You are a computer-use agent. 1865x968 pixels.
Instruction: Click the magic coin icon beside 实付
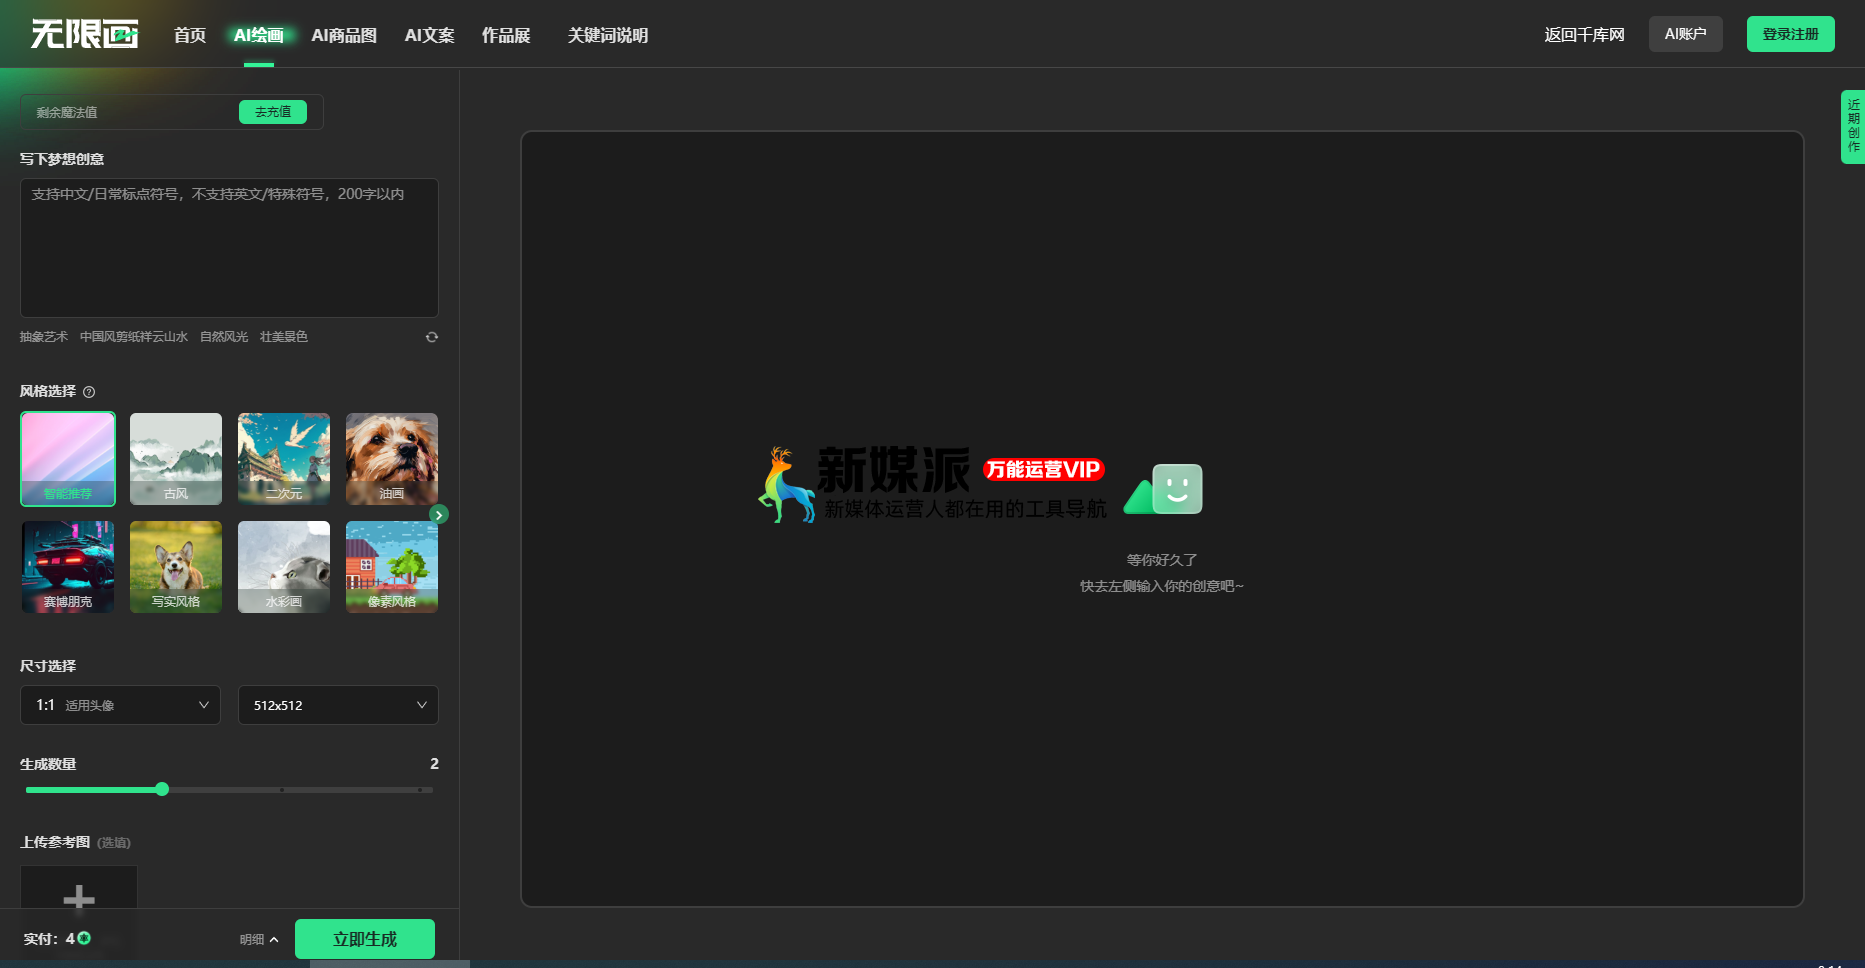point(84,938)
